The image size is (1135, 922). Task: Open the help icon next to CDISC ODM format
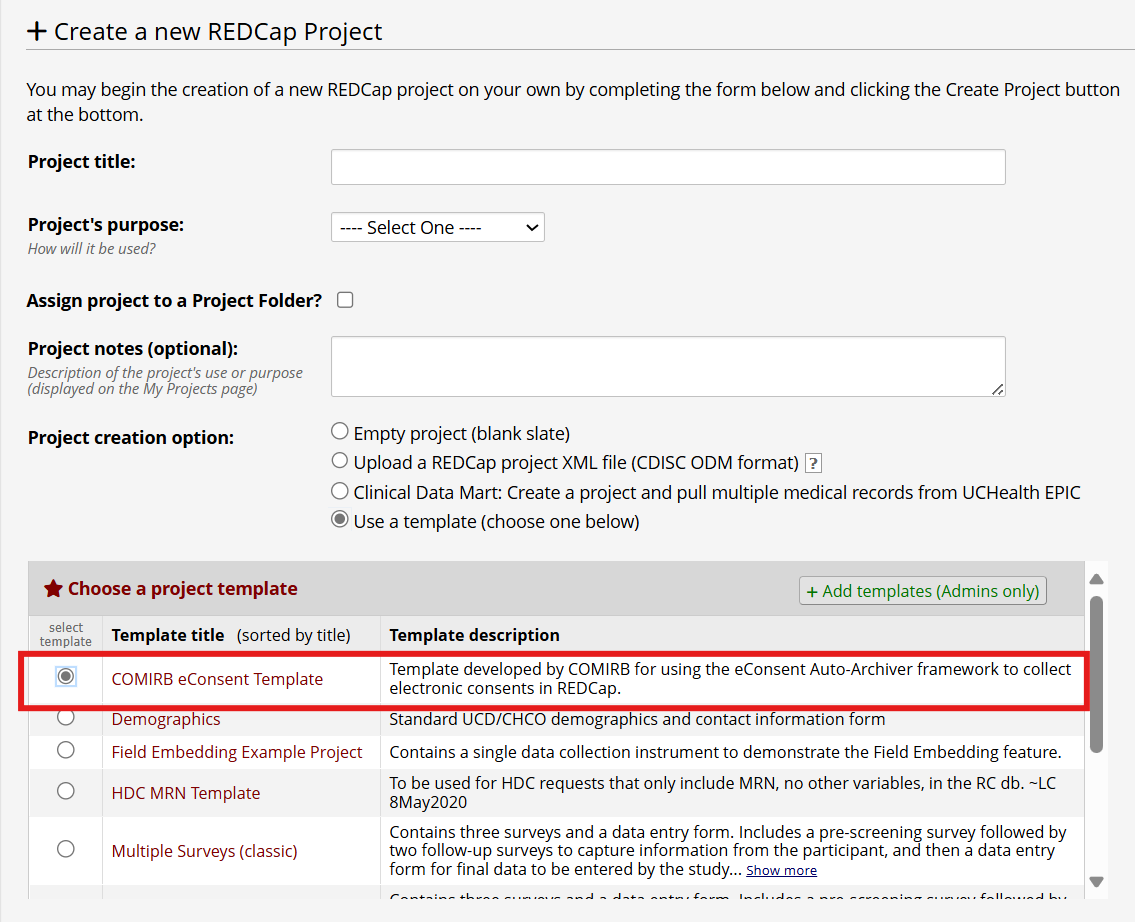(x=812, y=463)
